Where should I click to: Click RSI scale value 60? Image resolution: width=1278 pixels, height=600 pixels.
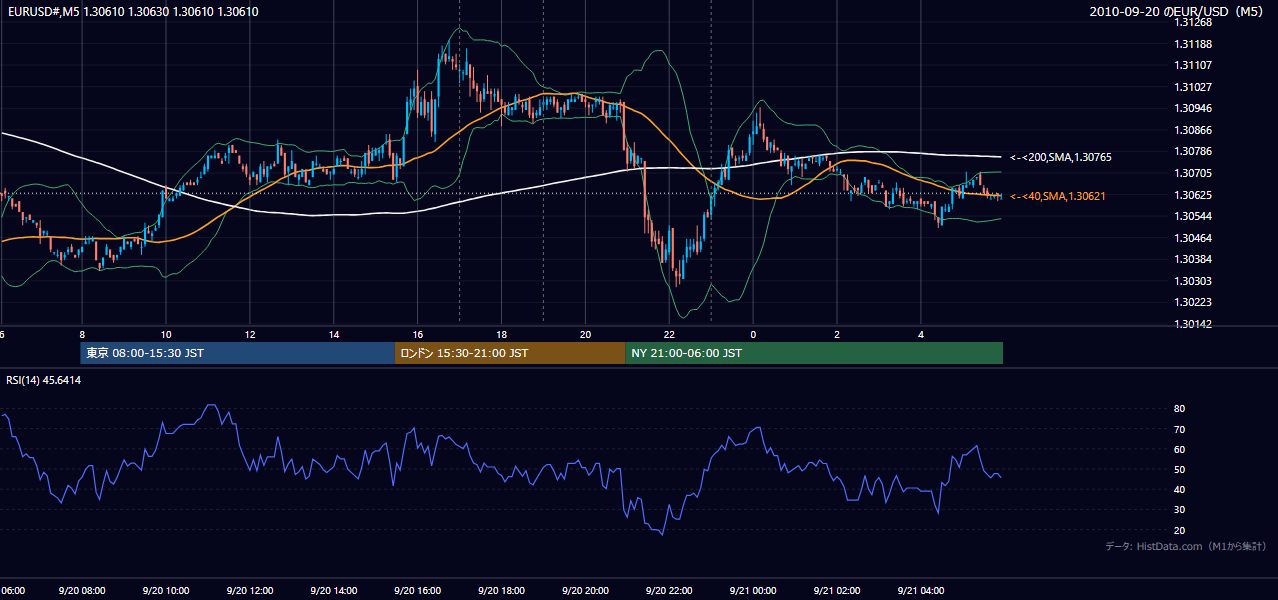click(x=1180, y=449)
